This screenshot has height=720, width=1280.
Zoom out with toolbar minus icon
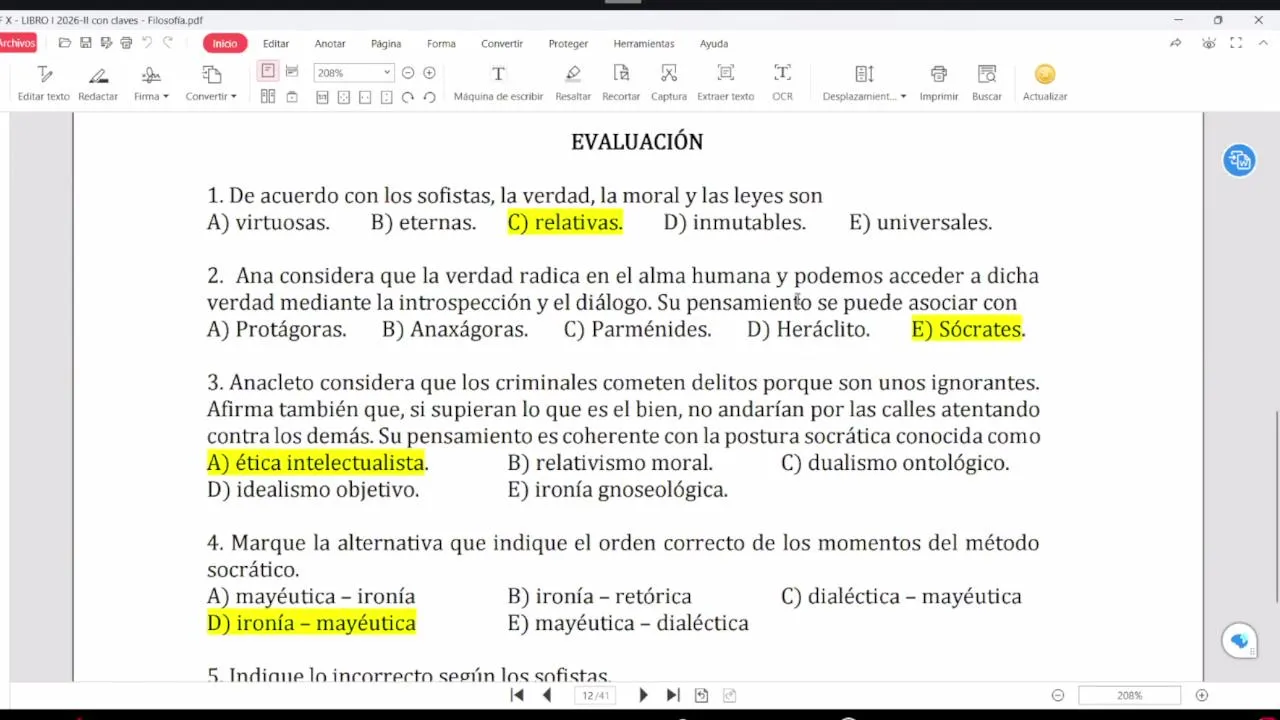click(408, 73)
